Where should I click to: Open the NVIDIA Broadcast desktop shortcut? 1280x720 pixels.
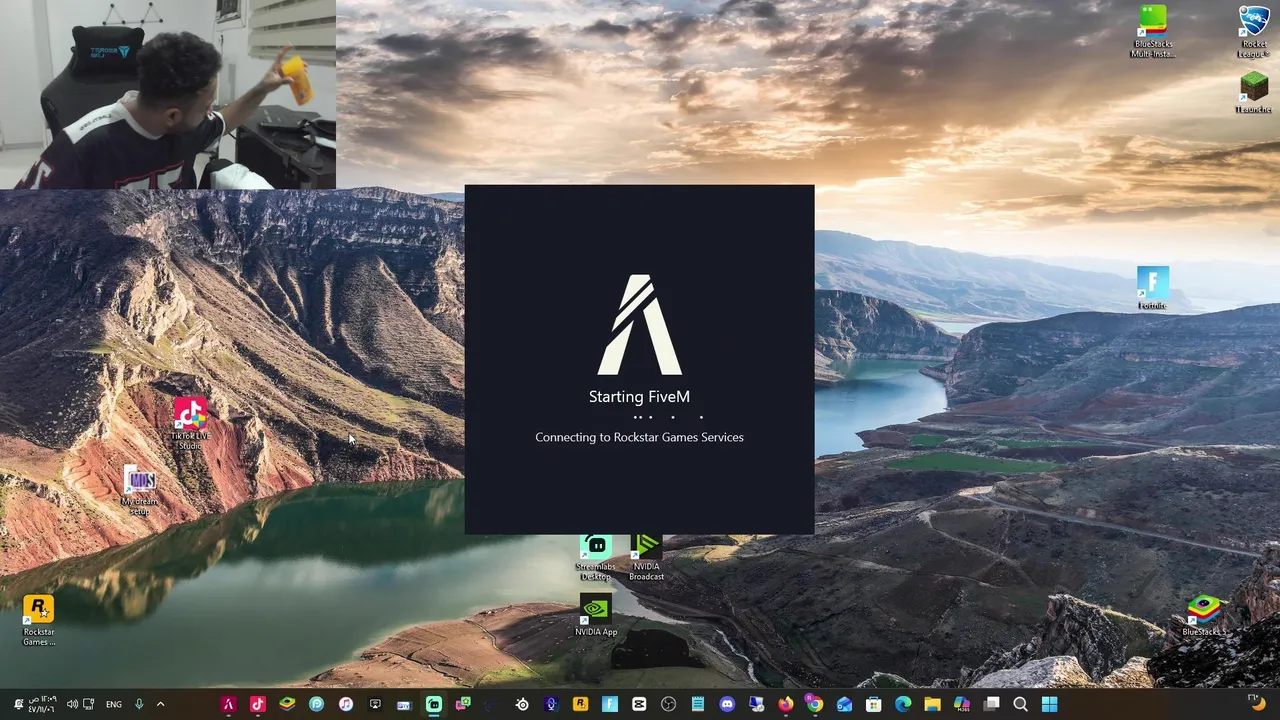[646, 558]
